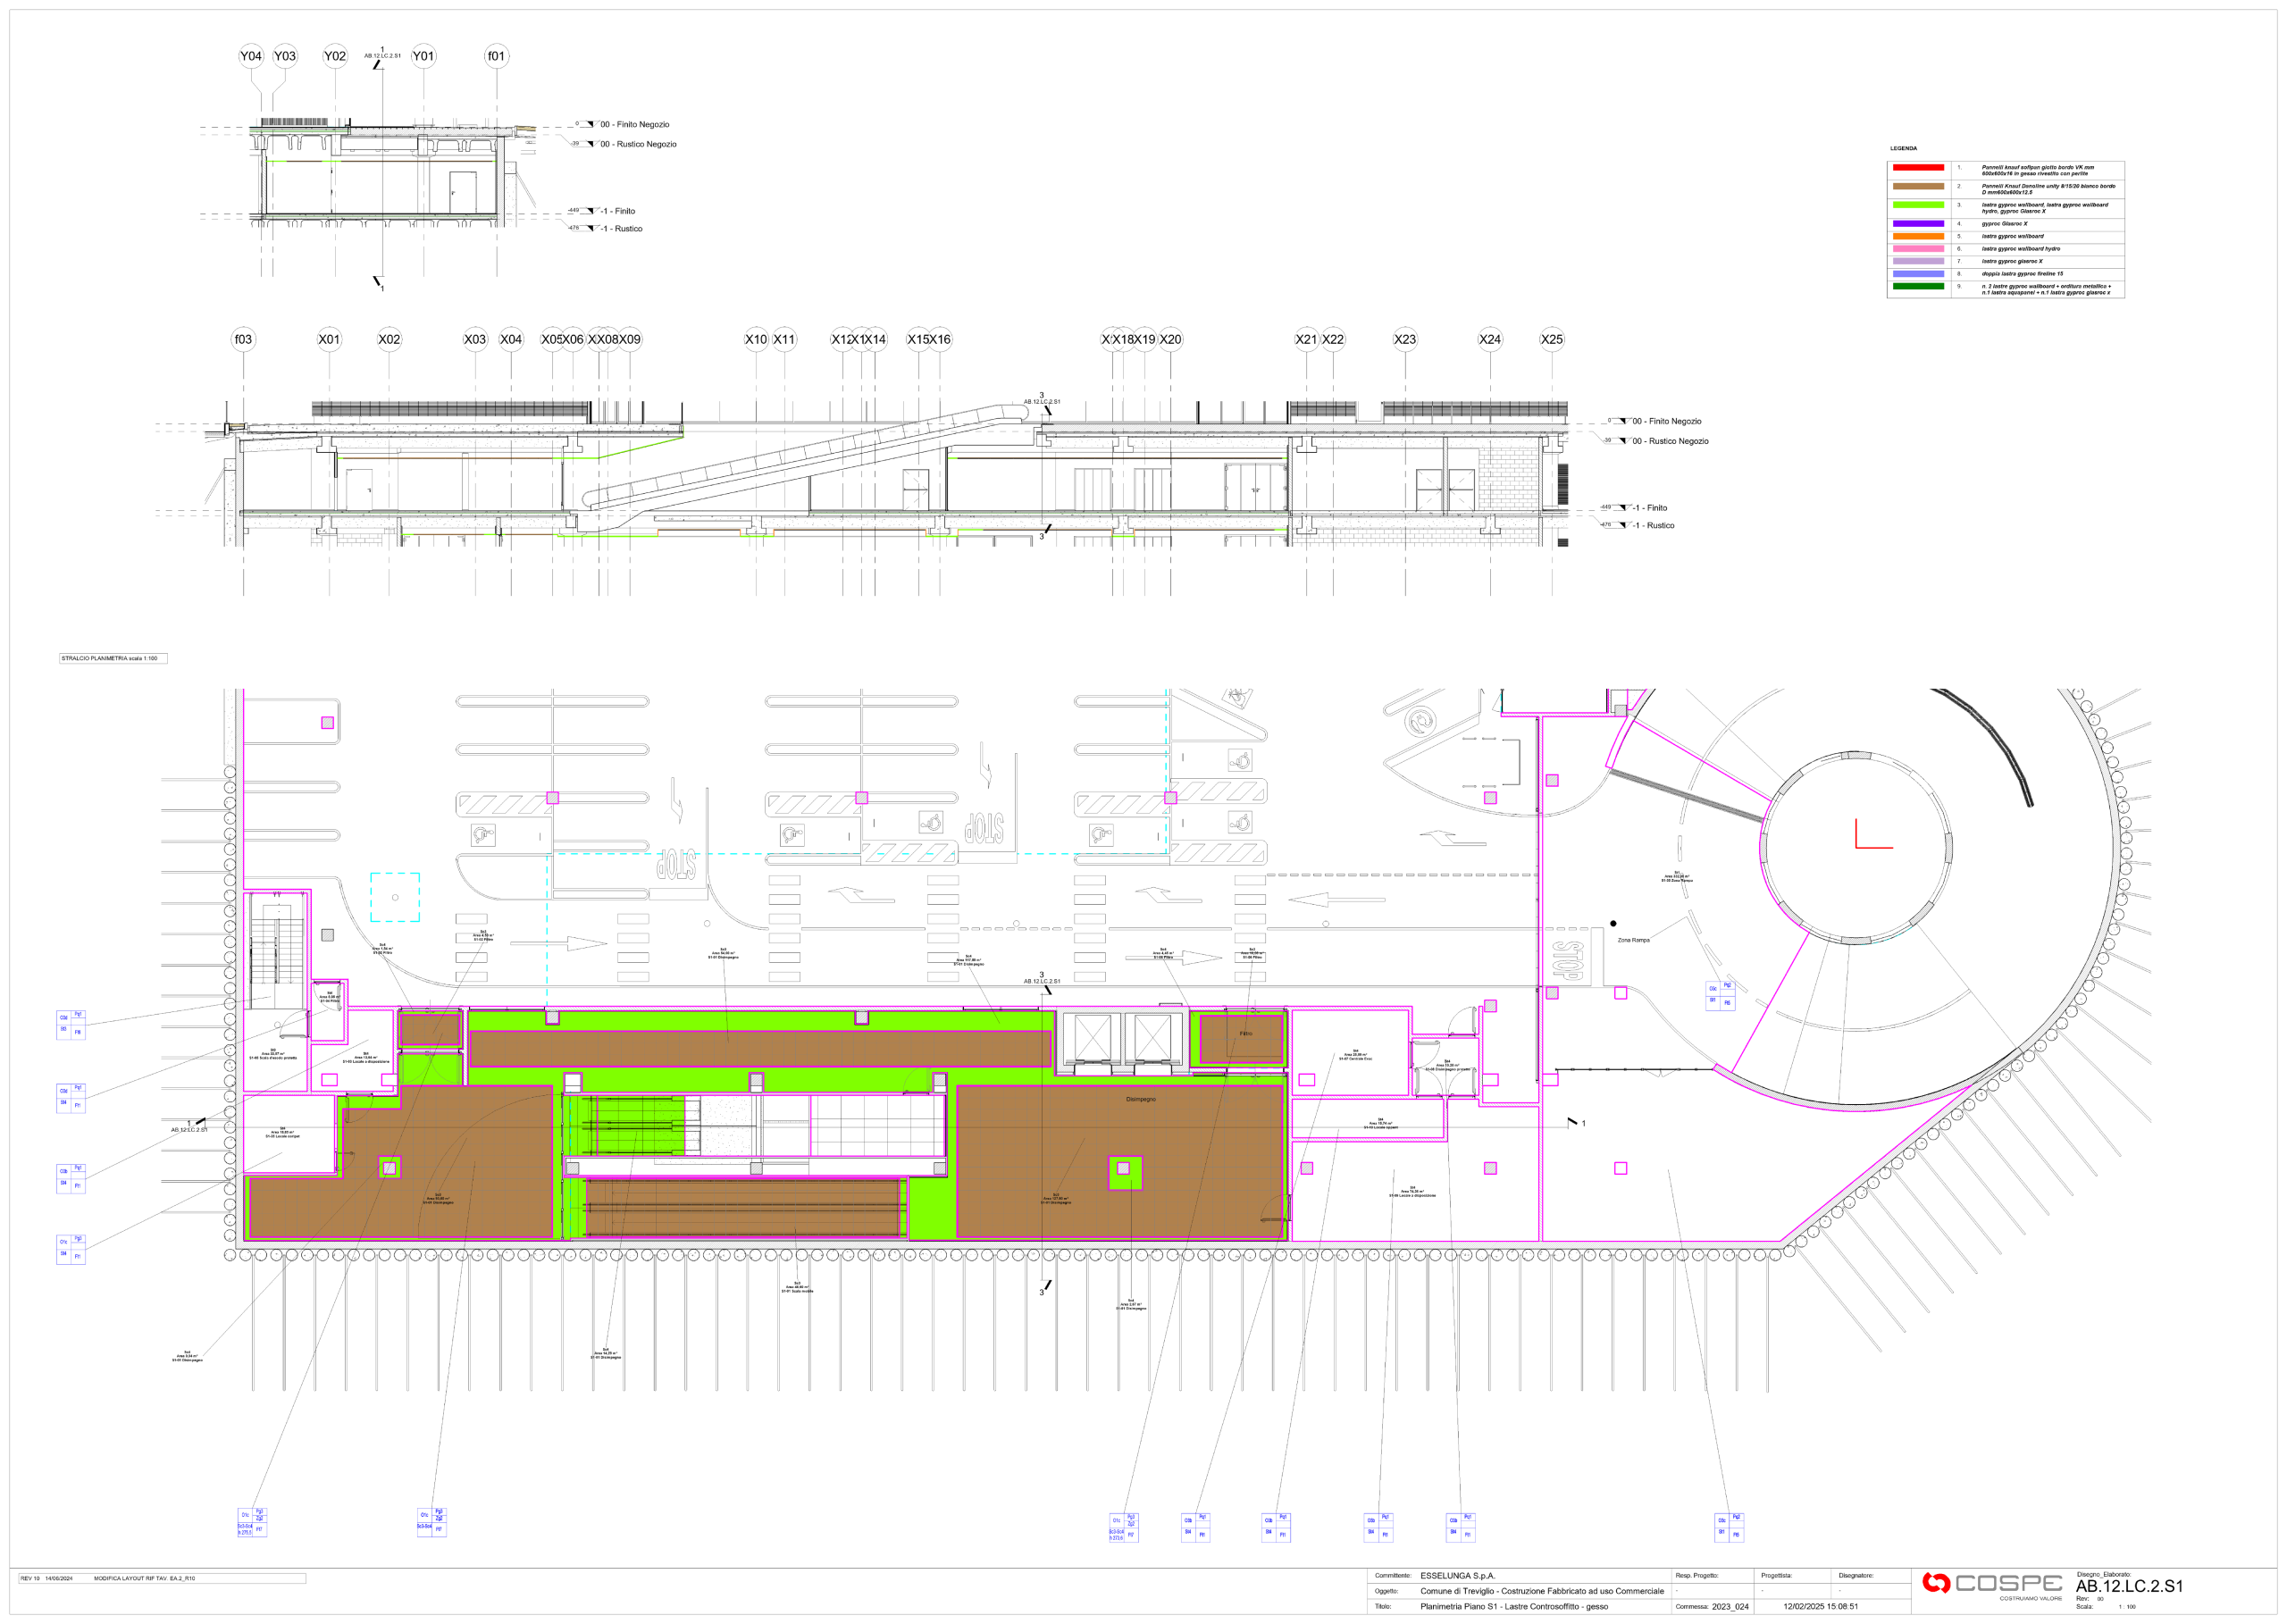Click the bright green legend swatch for item 3

click(1918, 205)
